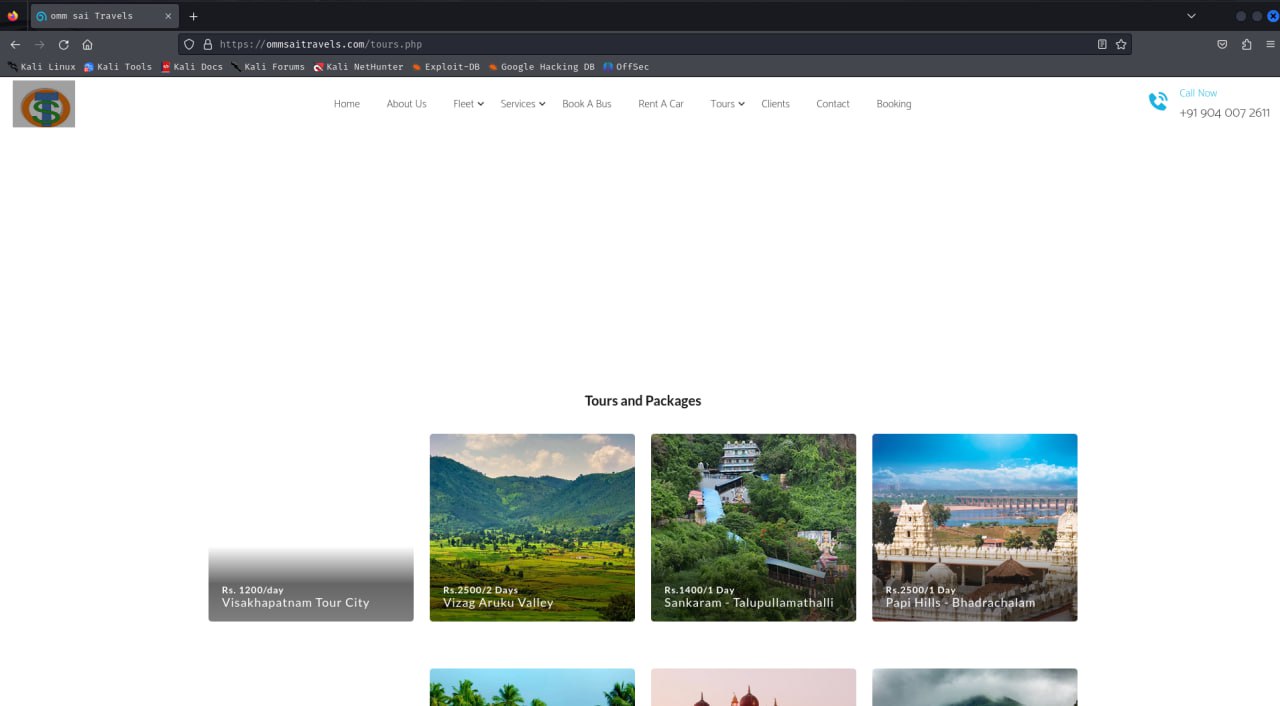Open the Vizag Aruku Valley tour card
The height and width of the screenshot is (706, 1280).
click(532, 528)
